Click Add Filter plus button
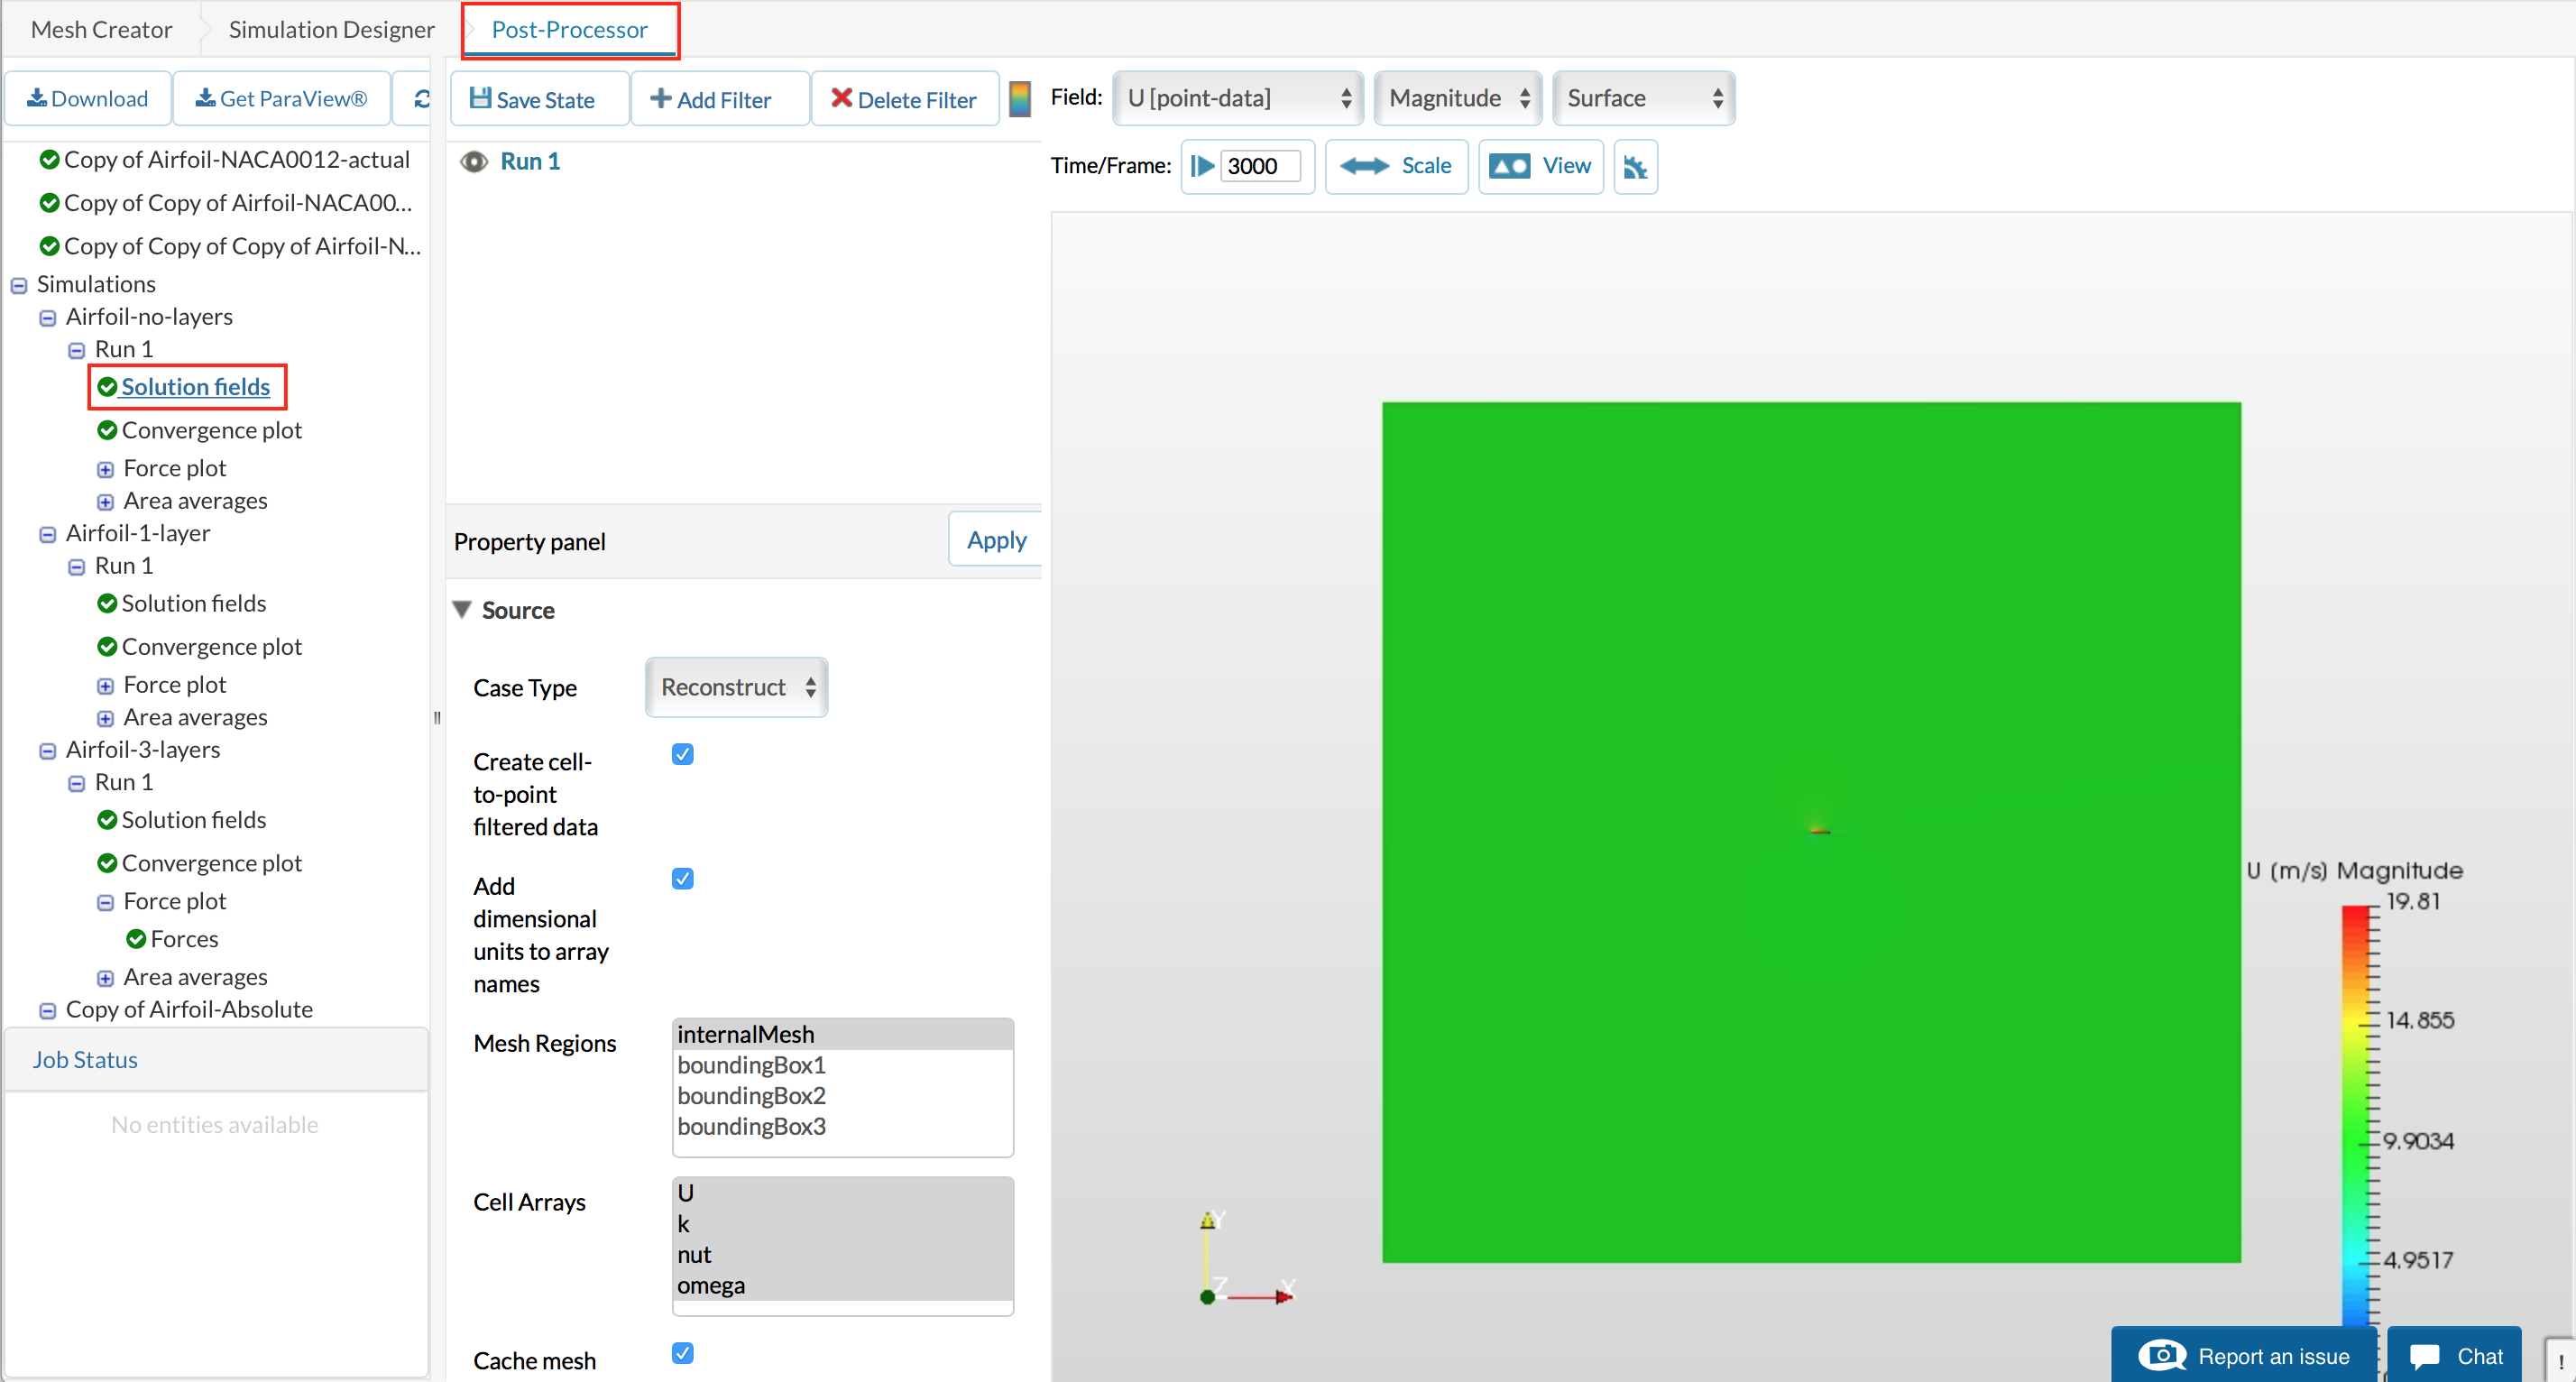The height and width of the screenshot is (1382, 2576). [712, 99]
